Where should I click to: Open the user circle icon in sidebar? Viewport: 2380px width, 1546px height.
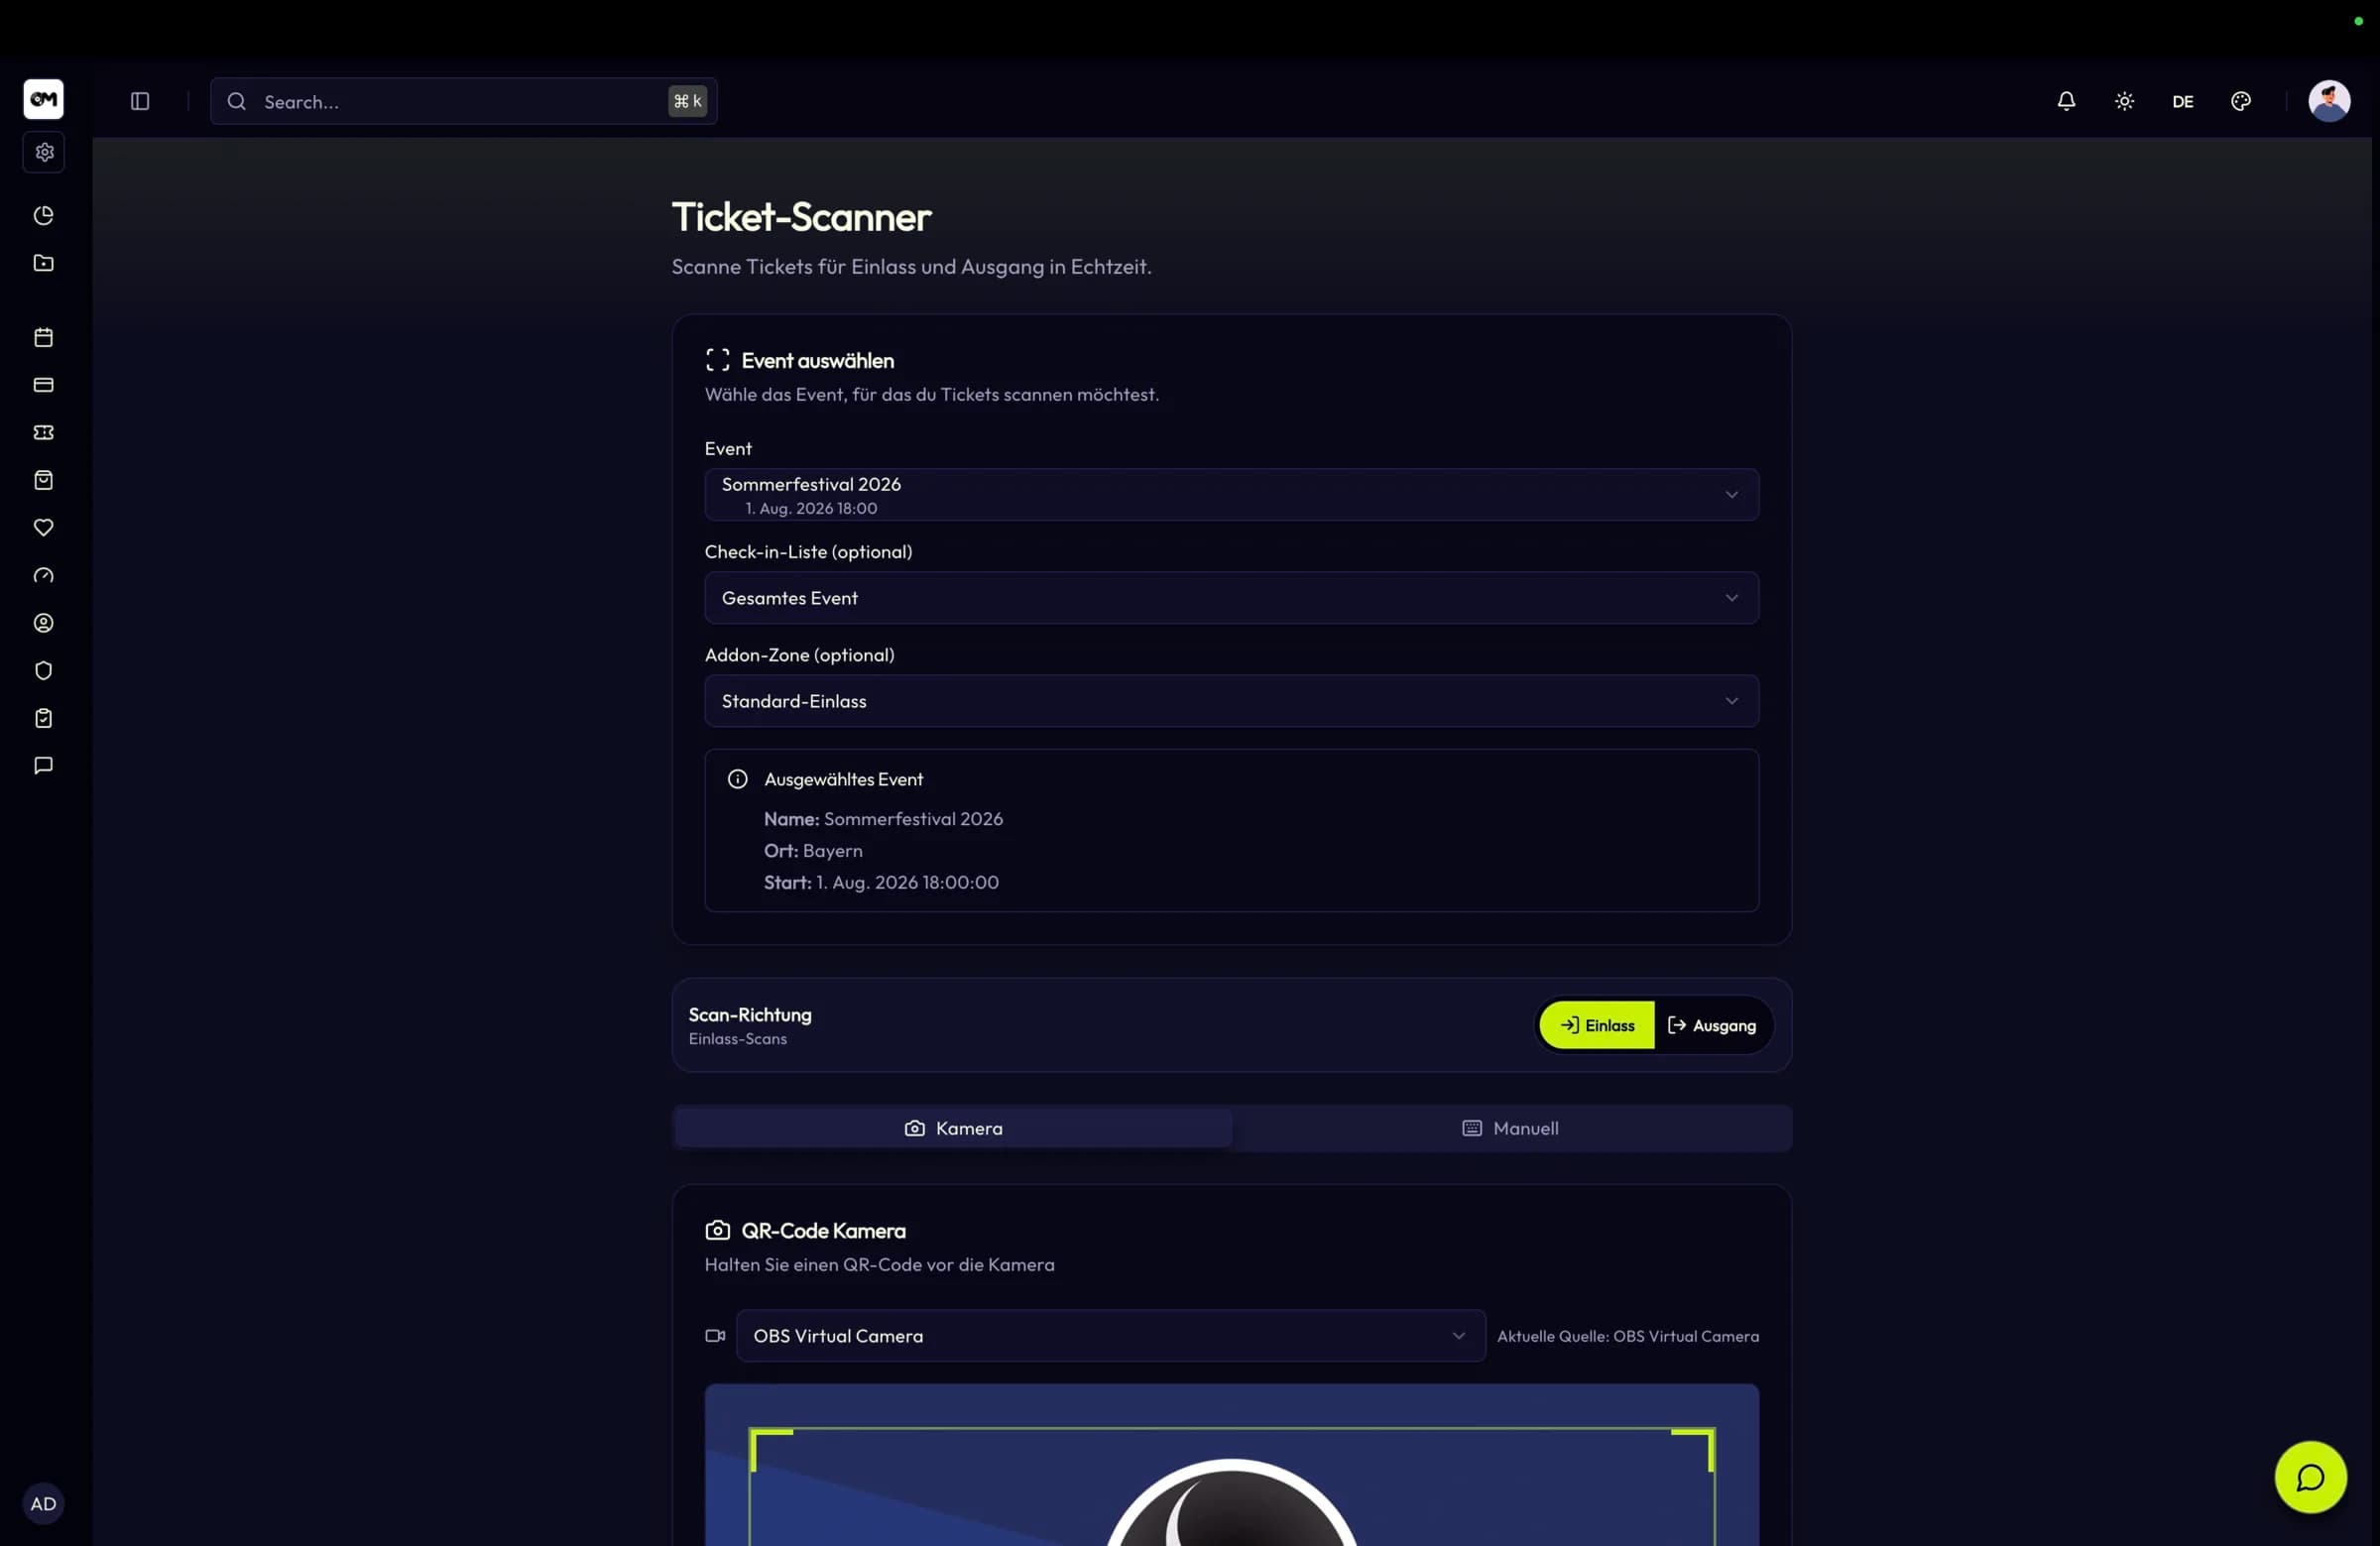coord(43,623)
